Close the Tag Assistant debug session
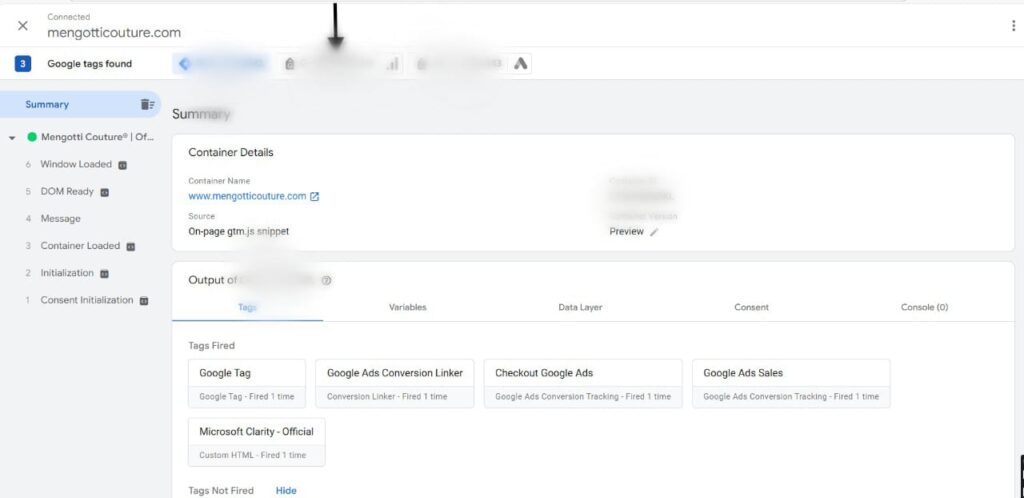 tap(23, 25)
